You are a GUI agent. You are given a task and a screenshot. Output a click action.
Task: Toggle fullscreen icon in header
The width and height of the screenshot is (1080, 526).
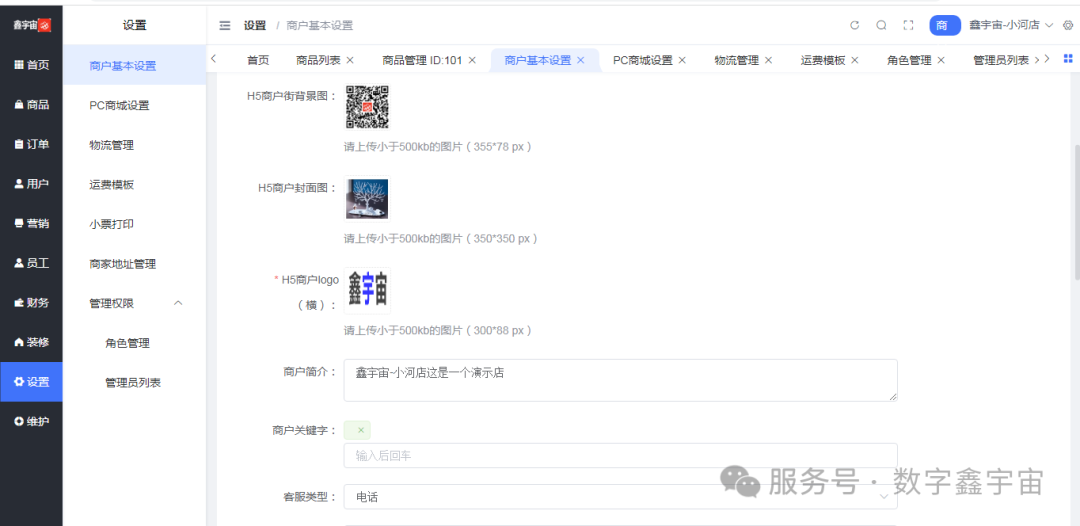click(x=908, y=25)
